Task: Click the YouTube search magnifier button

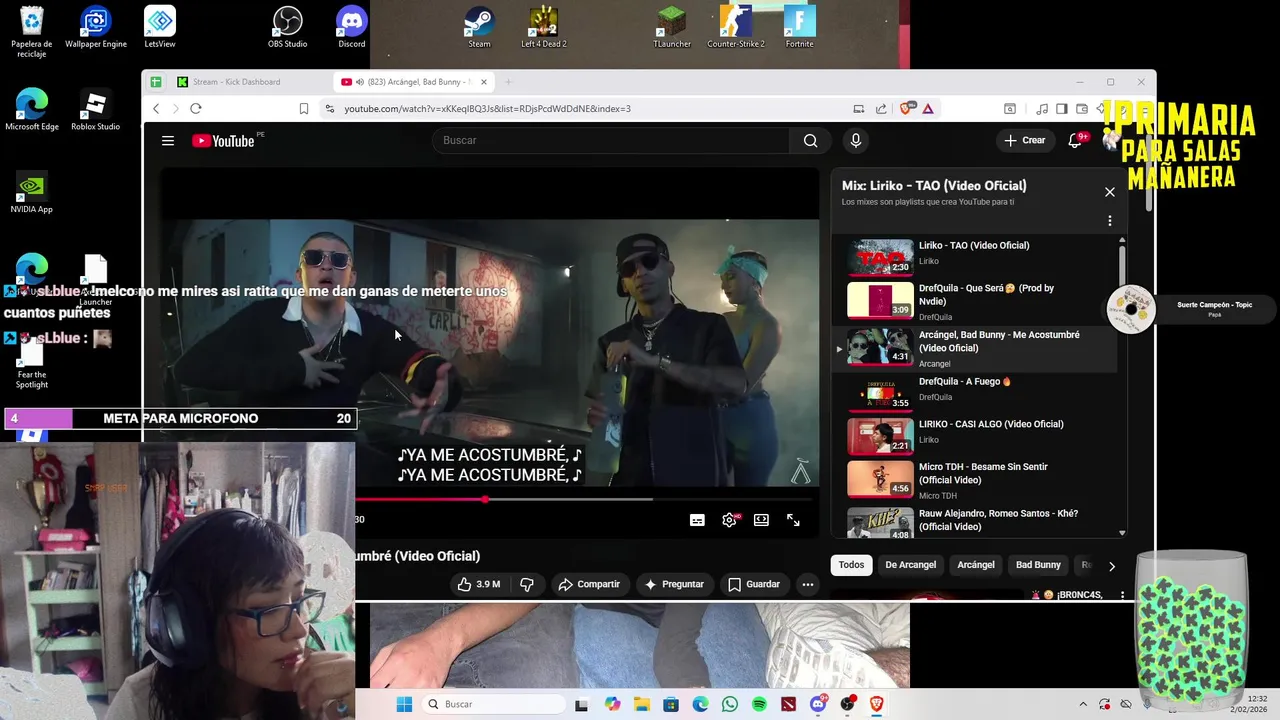Action: click(x=810, y=141)
